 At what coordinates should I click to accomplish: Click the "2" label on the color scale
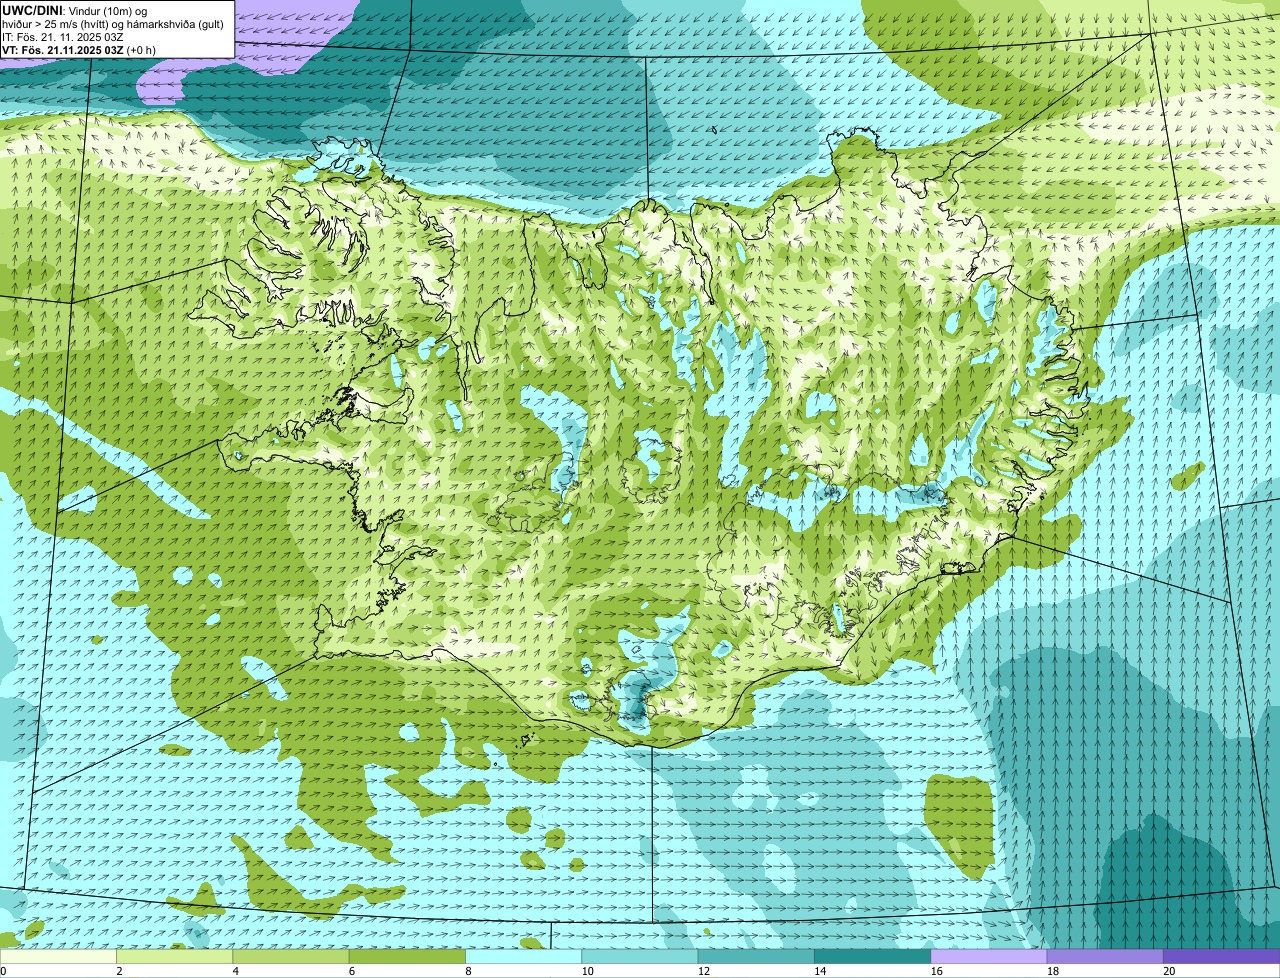tap(119, 971)
